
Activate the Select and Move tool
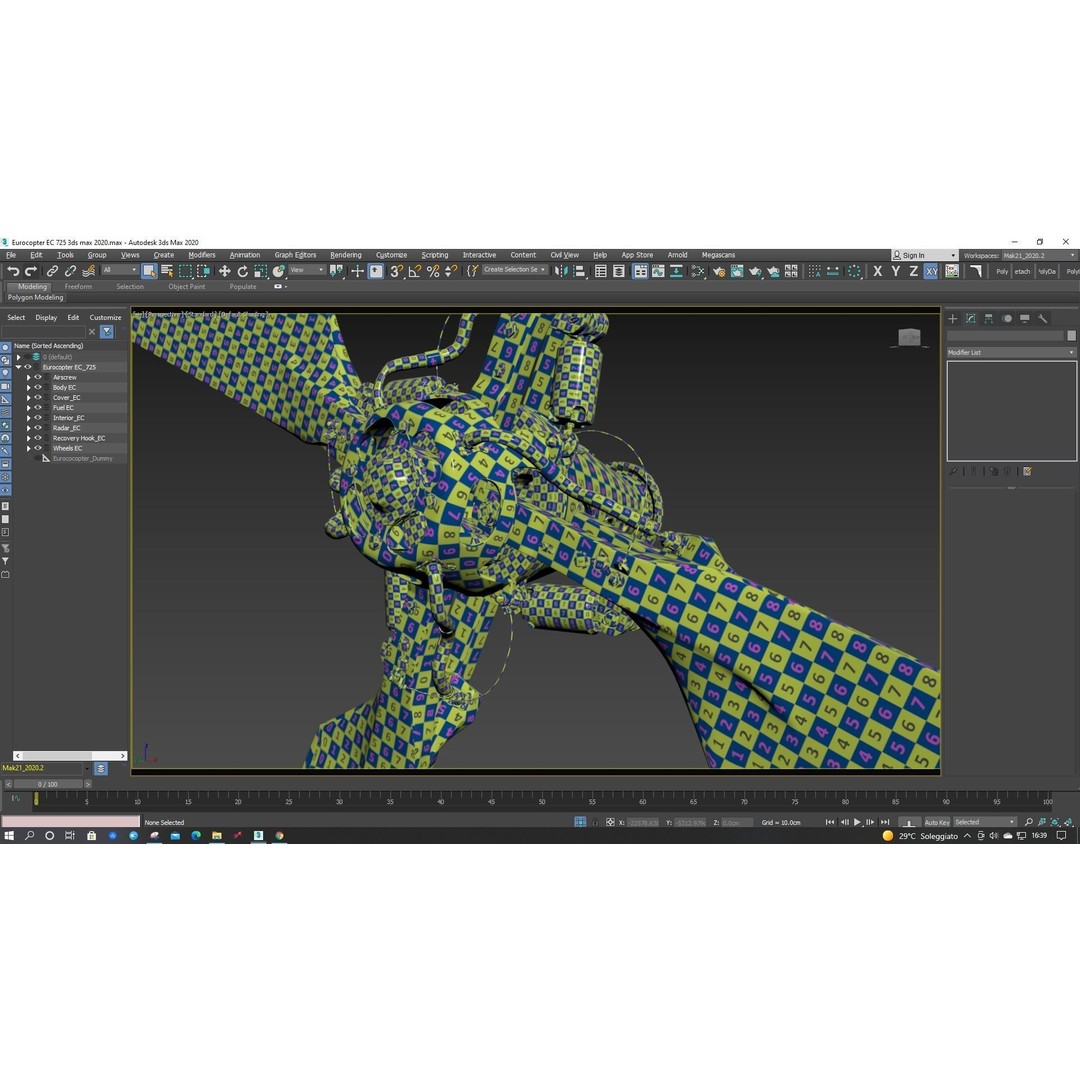(225, 271)
